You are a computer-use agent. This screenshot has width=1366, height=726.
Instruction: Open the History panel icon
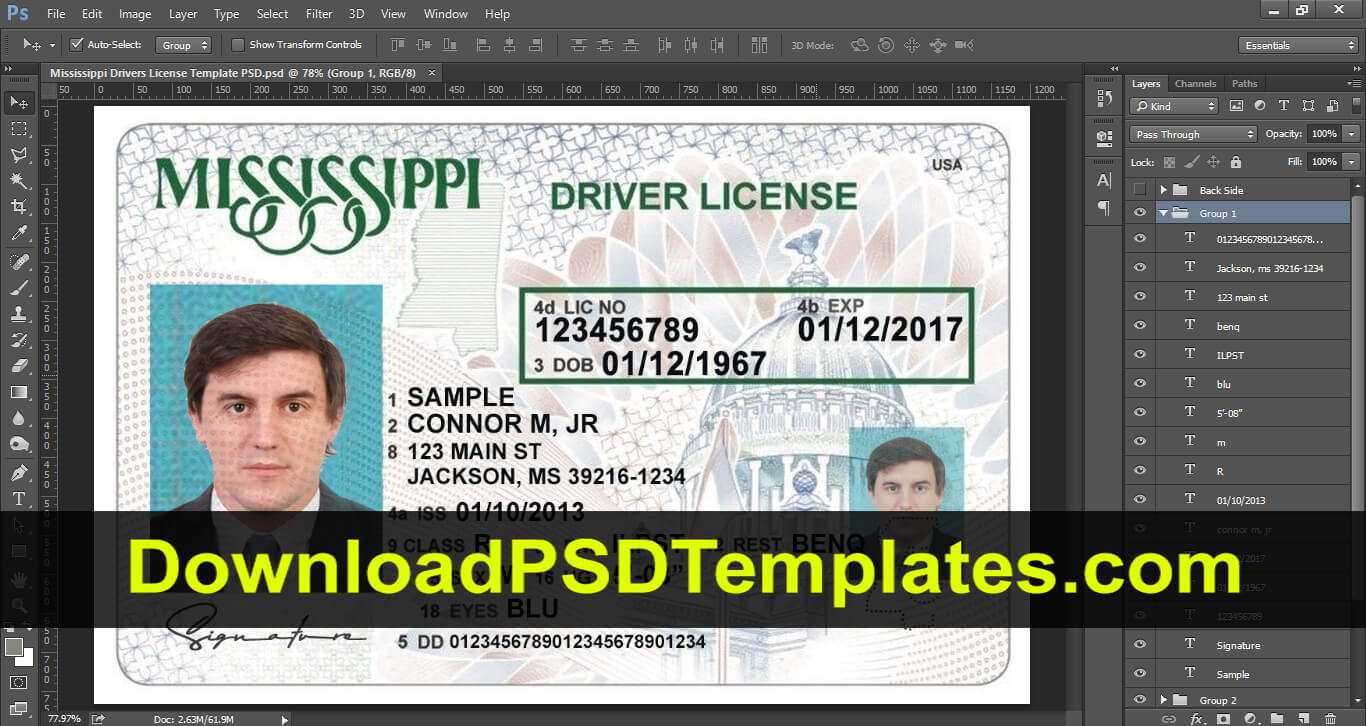1104,98
